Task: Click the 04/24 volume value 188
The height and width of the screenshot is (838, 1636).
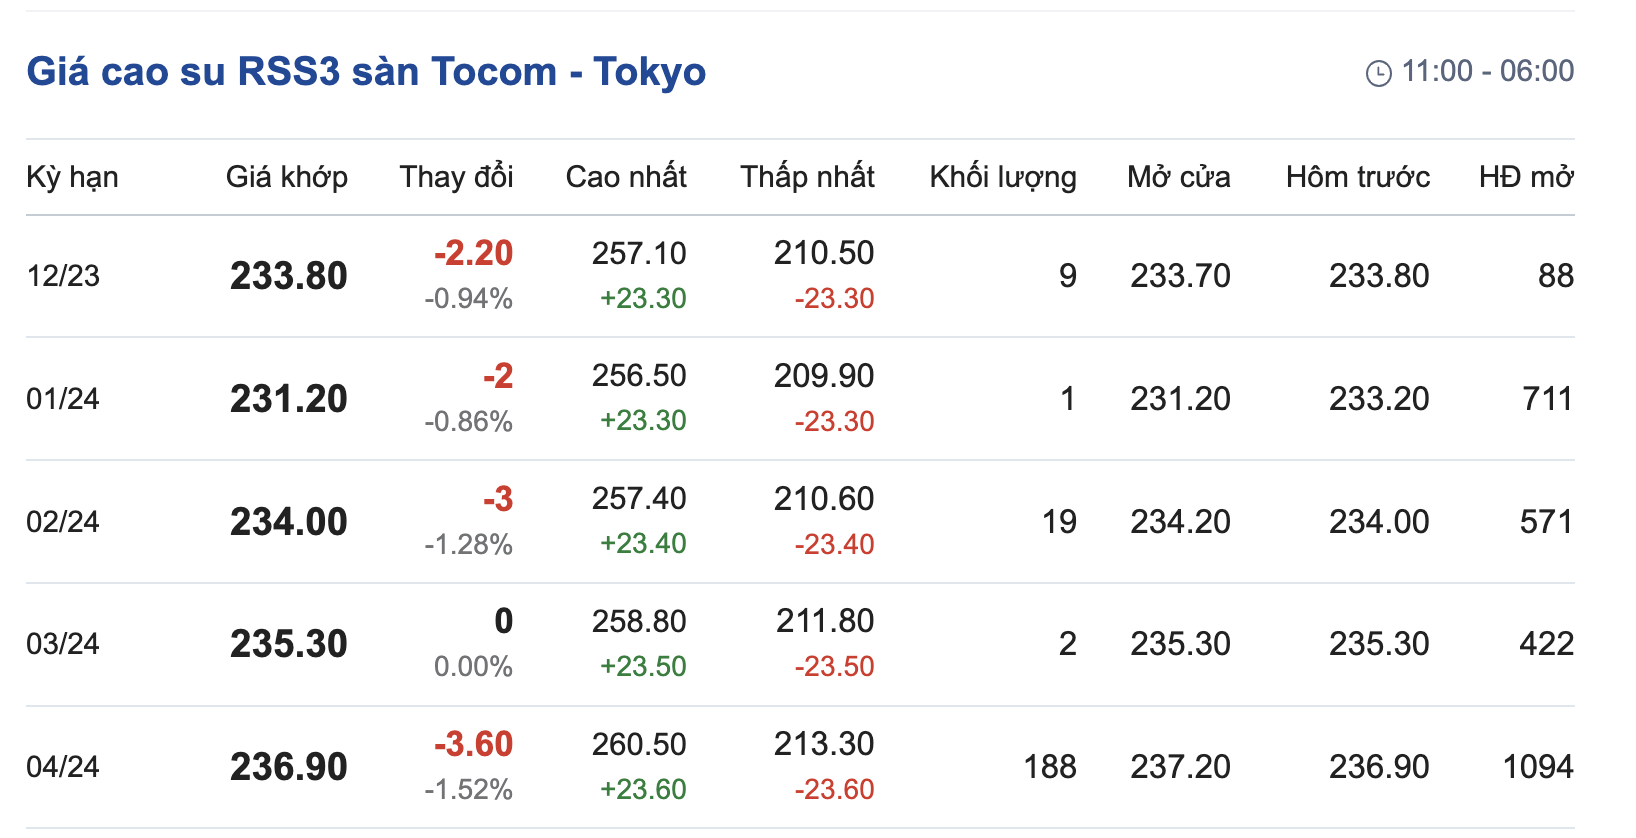Action: 1049,767
